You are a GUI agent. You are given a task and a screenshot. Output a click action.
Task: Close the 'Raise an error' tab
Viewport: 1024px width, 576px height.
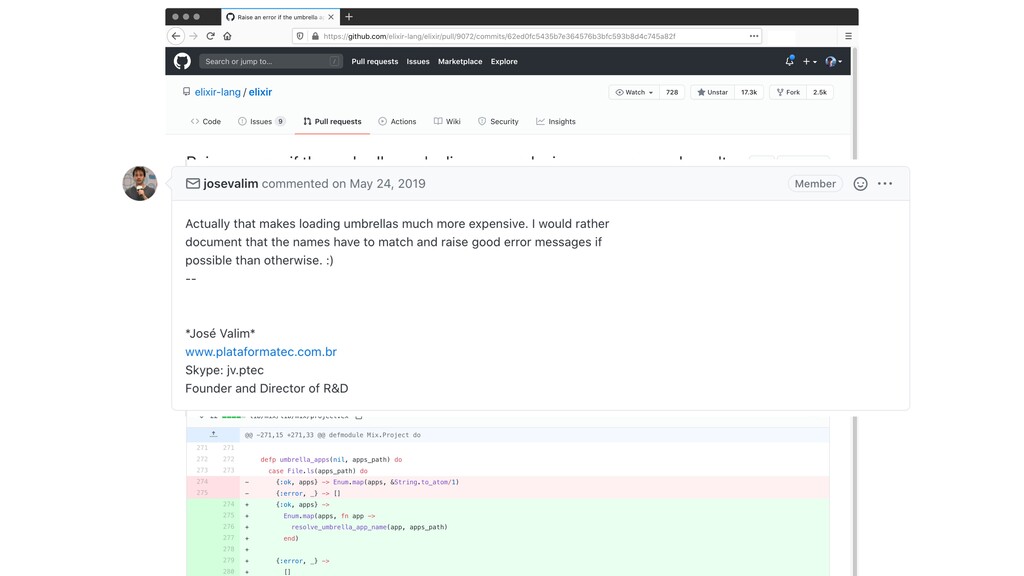331,17
